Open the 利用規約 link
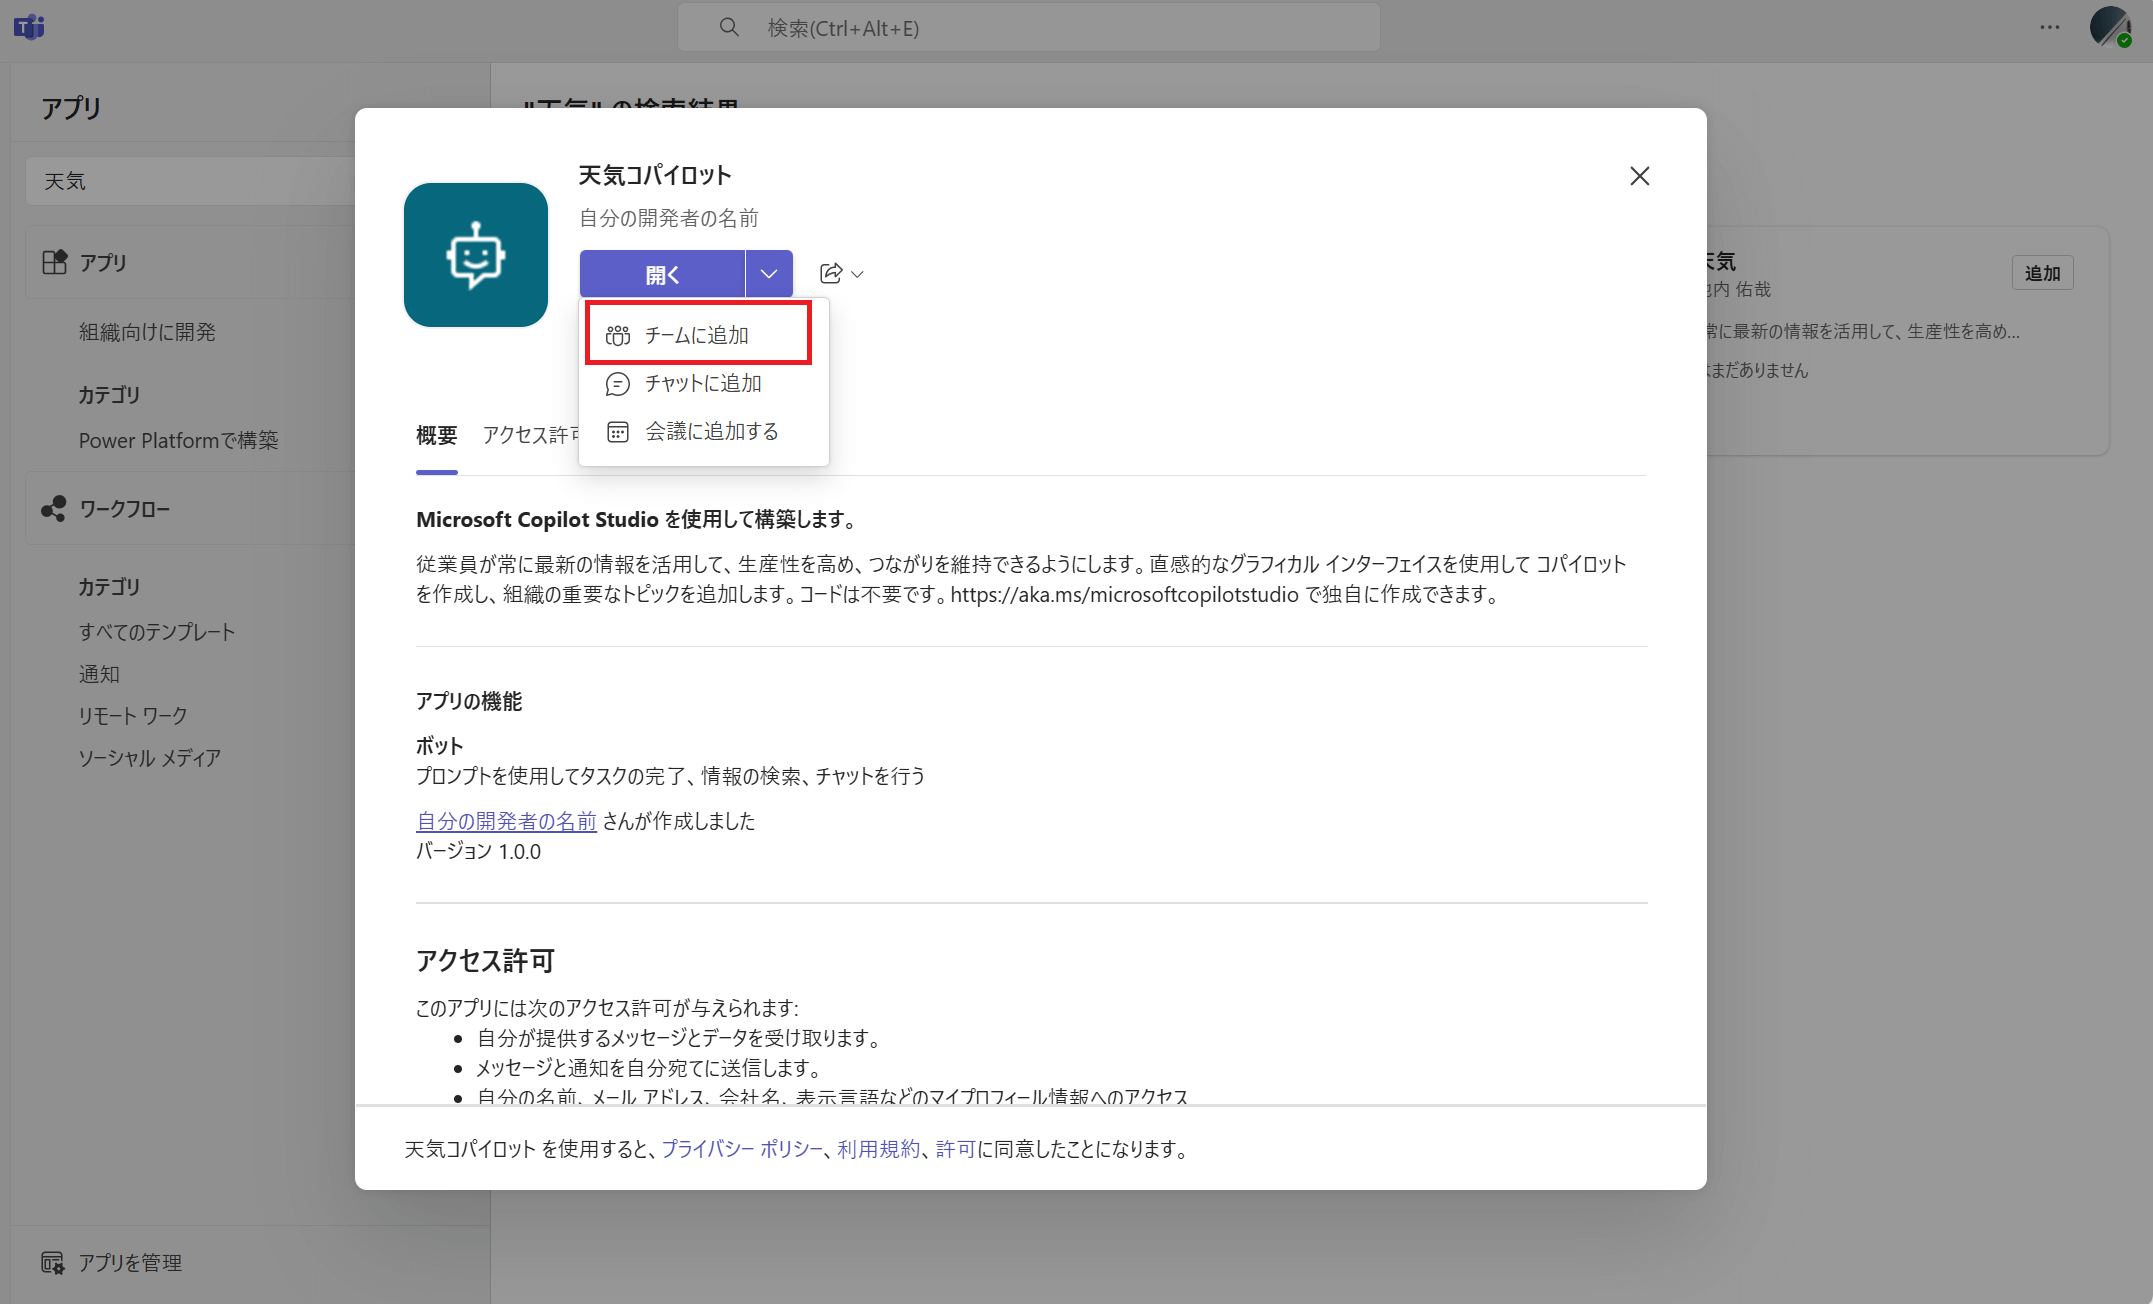 click(878, 1149)
